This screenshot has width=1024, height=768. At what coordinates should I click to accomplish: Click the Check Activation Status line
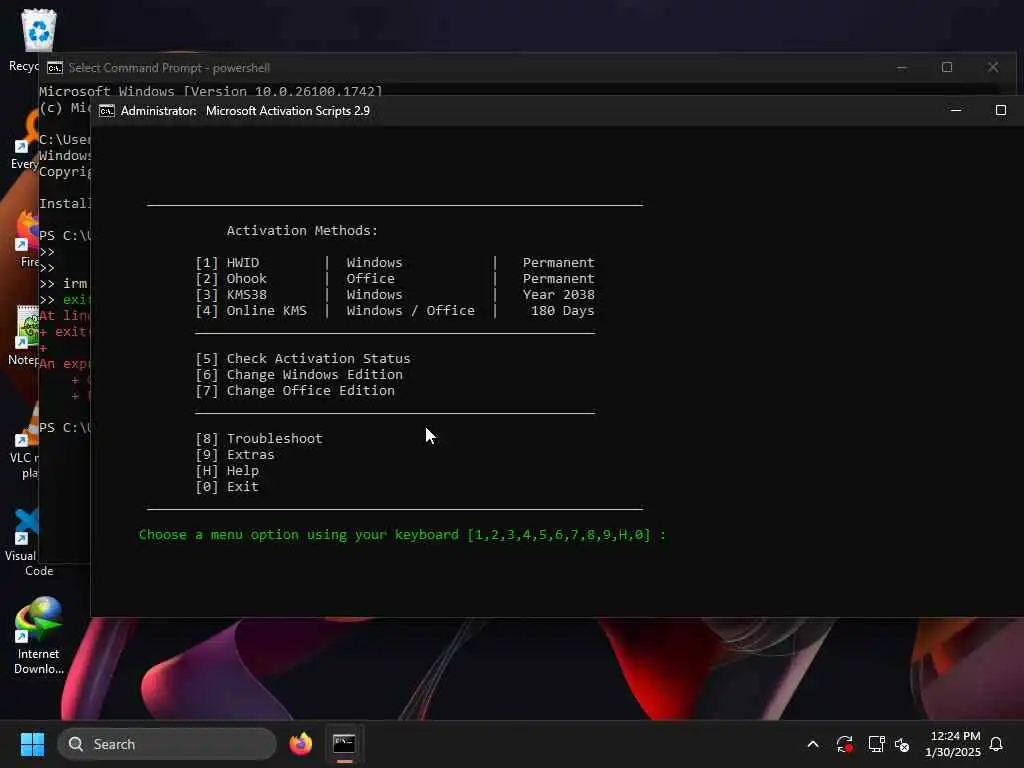303,359
